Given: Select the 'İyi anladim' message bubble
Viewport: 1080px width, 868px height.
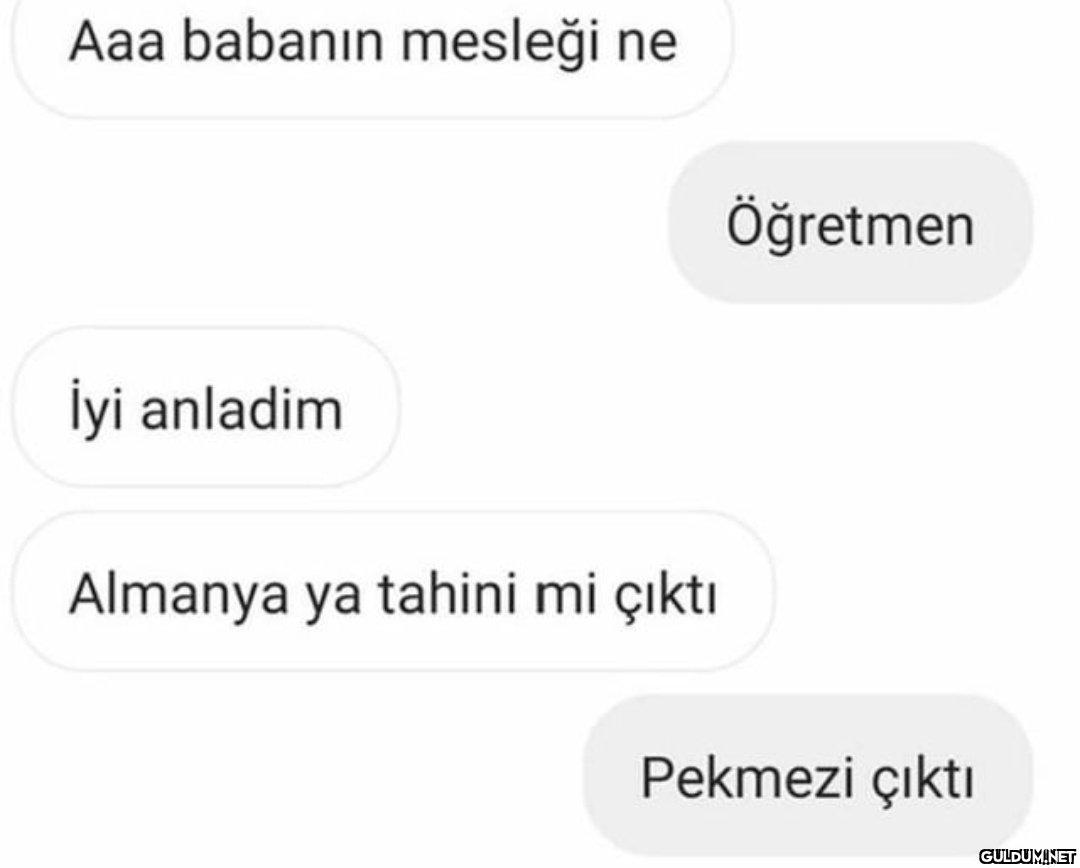Looking at the screenshot, I should (x=206, y=408).
